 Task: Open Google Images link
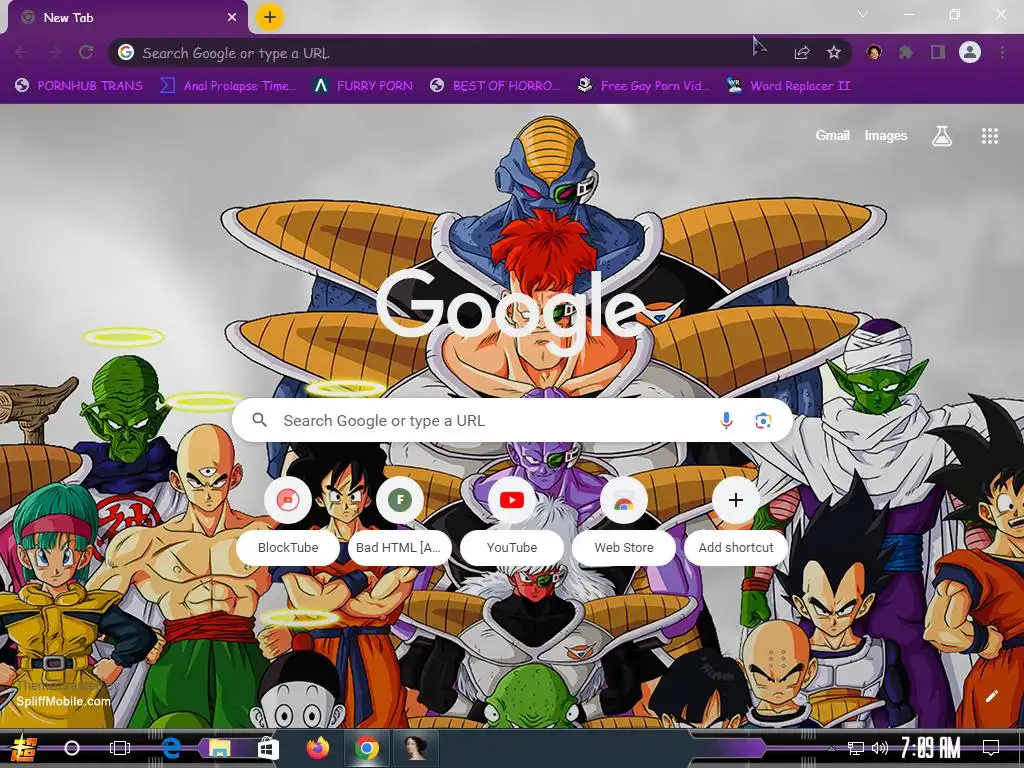tap(886, 135)
